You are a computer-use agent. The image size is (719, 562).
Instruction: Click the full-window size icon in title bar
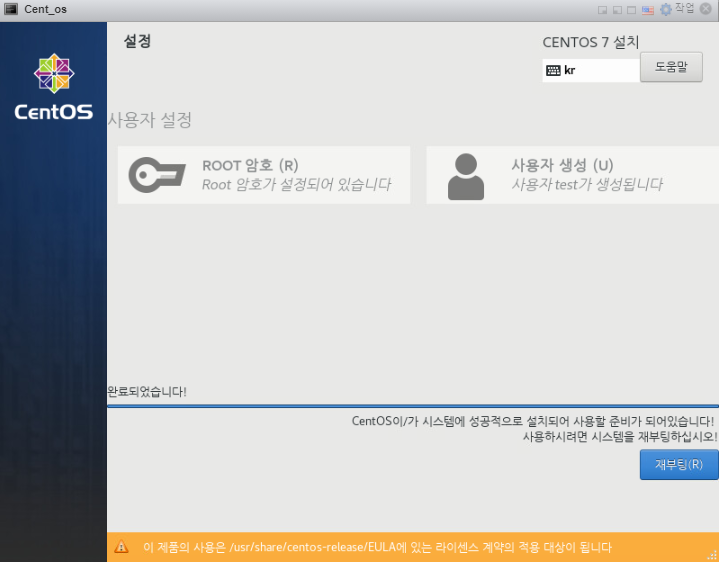point(631,10)
